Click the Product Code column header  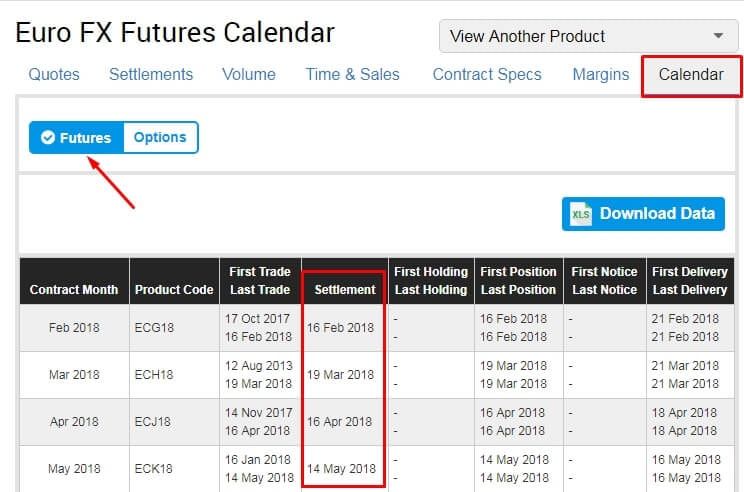point(174,290)
